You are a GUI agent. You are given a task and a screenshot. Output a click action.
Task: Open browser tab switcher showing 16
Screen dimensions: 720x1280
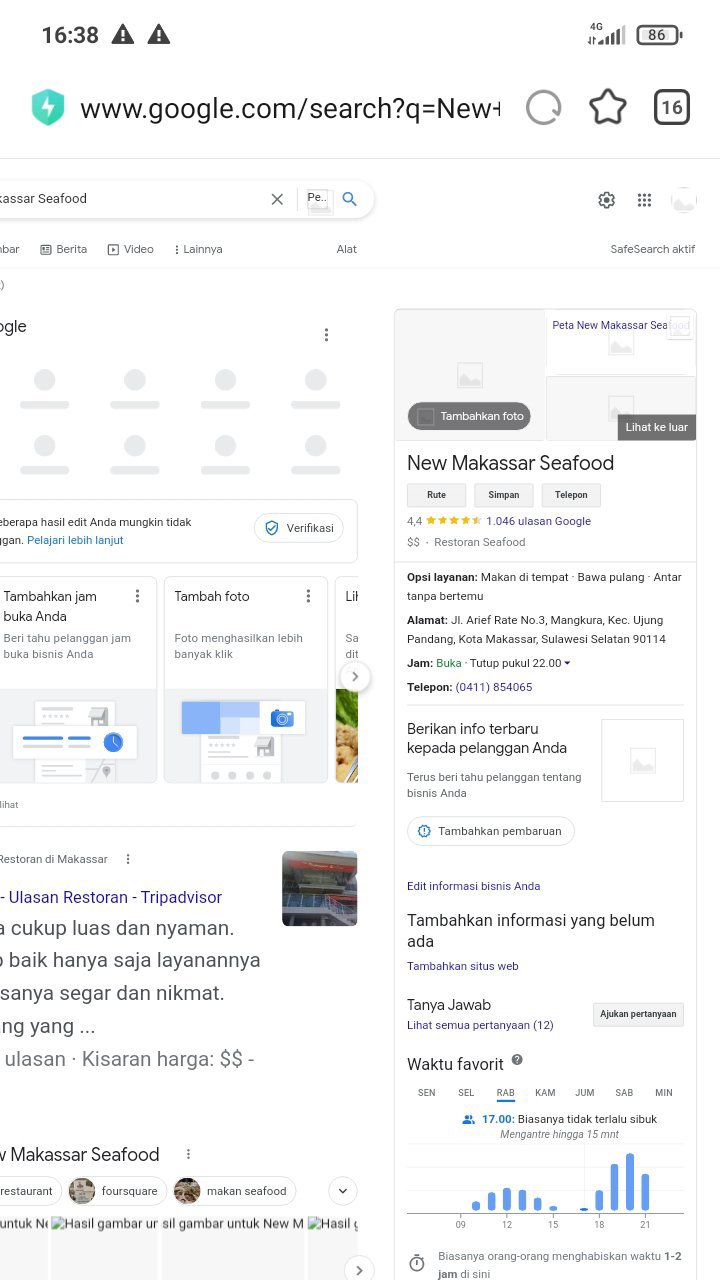[x=672, y=108]
